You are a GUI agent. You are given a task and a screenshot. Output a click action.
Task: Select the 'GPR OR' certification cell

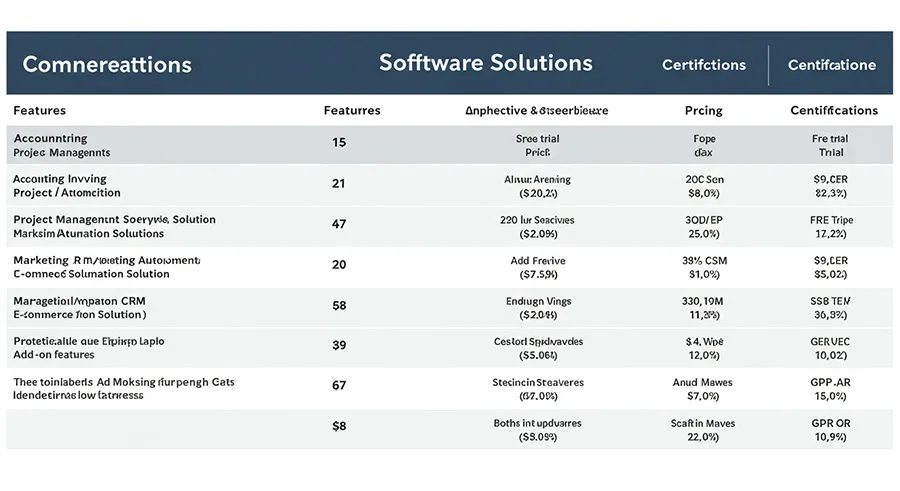pos(831,423)
